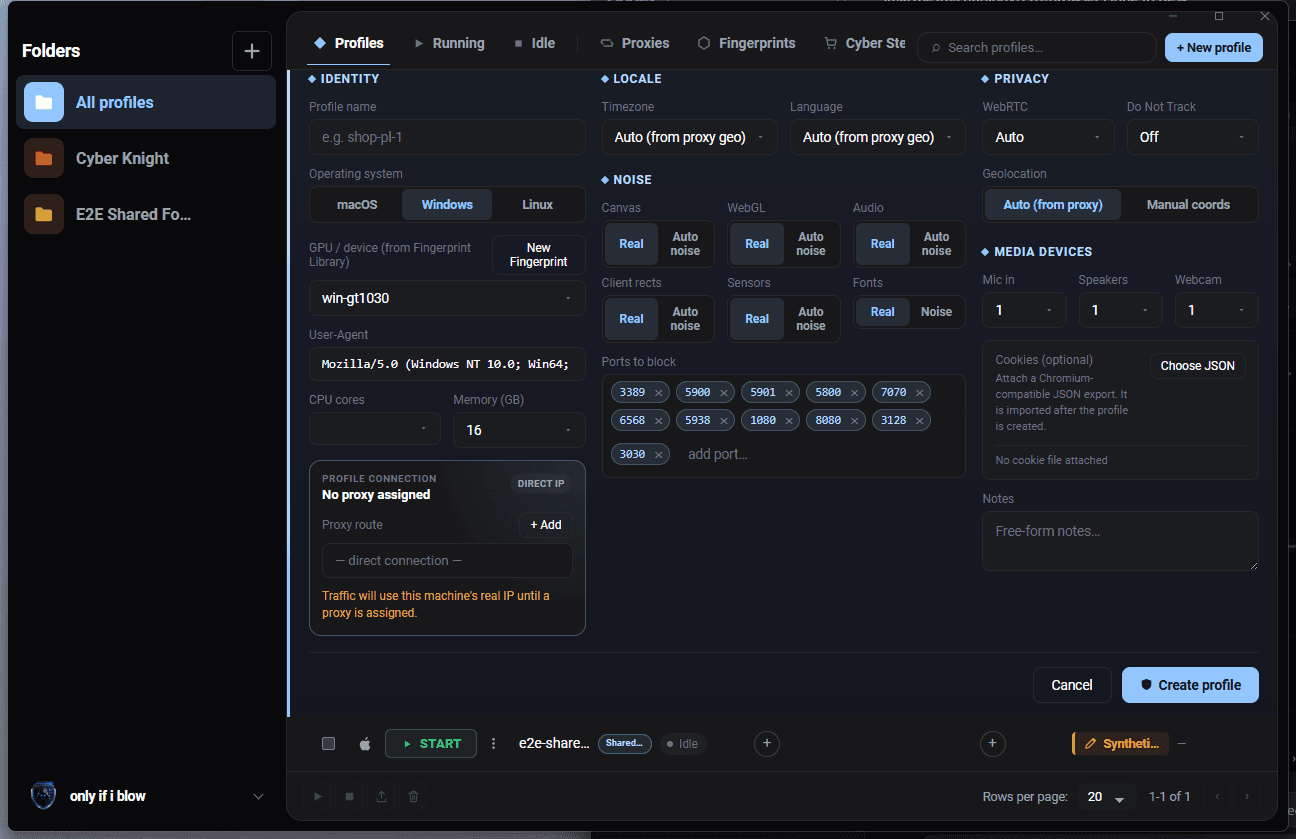
Task: Open the WebRTC dropdown
Action: click(1048, 137)
